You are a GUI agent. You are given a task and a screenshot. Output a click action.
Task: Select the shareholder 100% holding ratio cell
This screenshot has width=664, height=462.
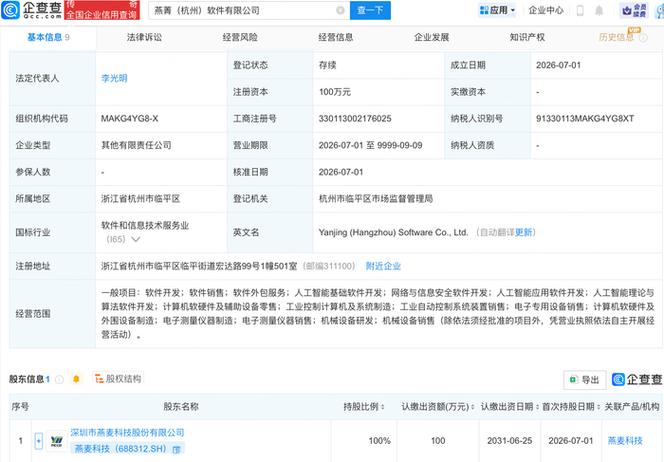tap(379, 441)
